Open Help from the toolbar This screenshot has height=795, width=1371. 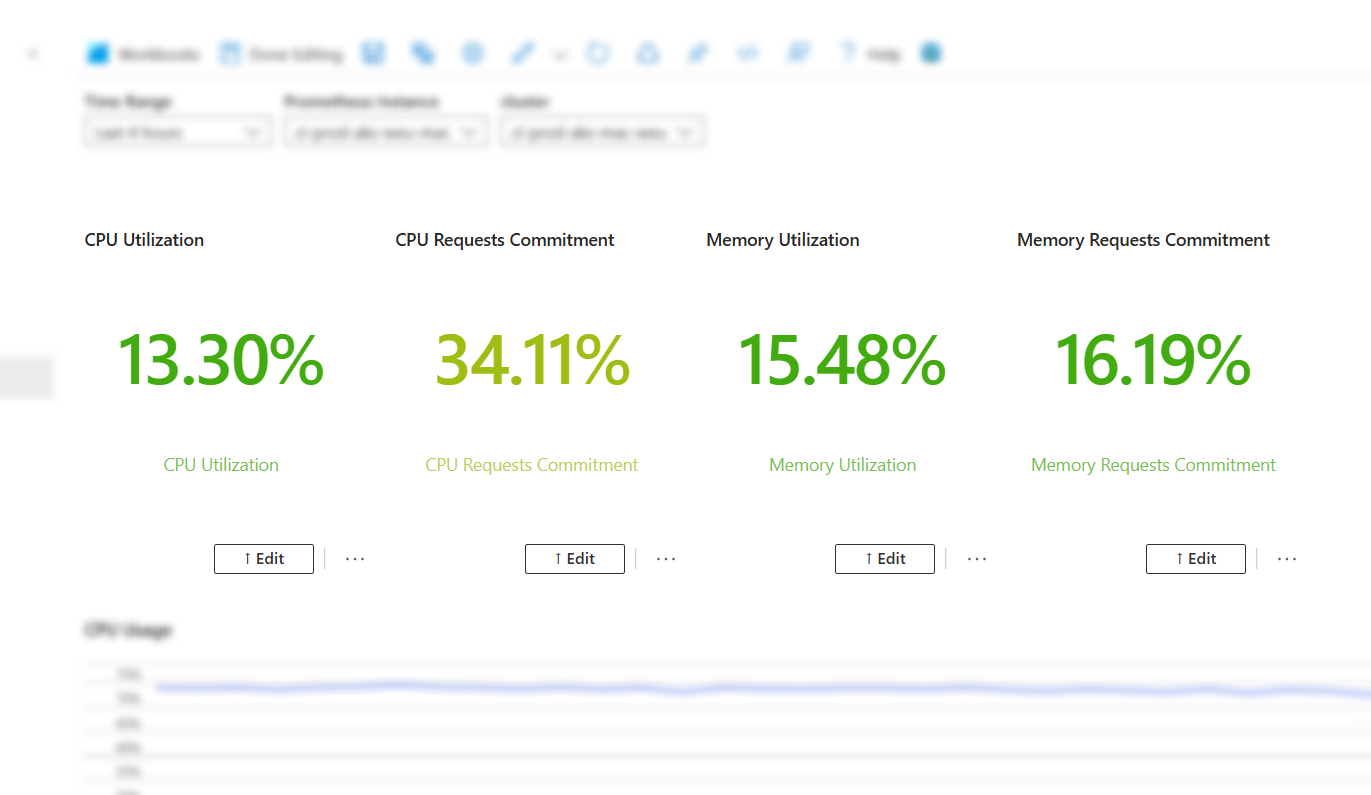pos(870,53)
